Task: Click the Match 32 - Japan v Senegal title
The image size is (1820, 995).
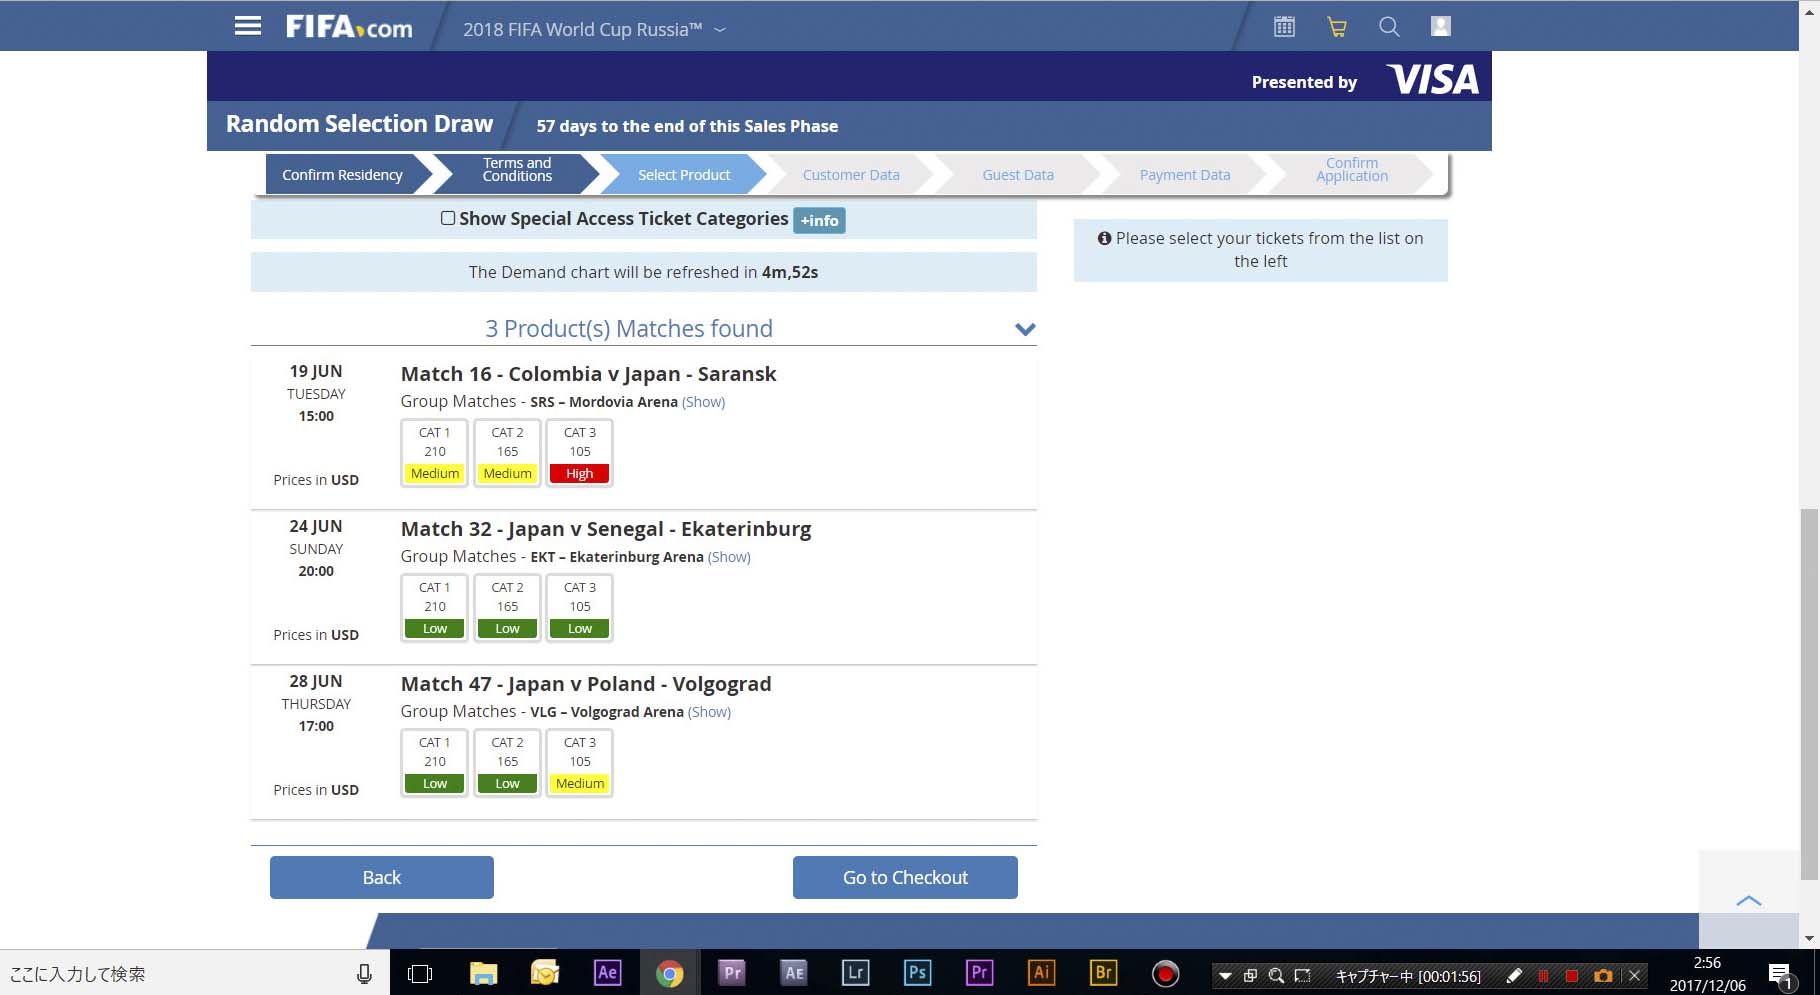Action: [x=606, y=529]
